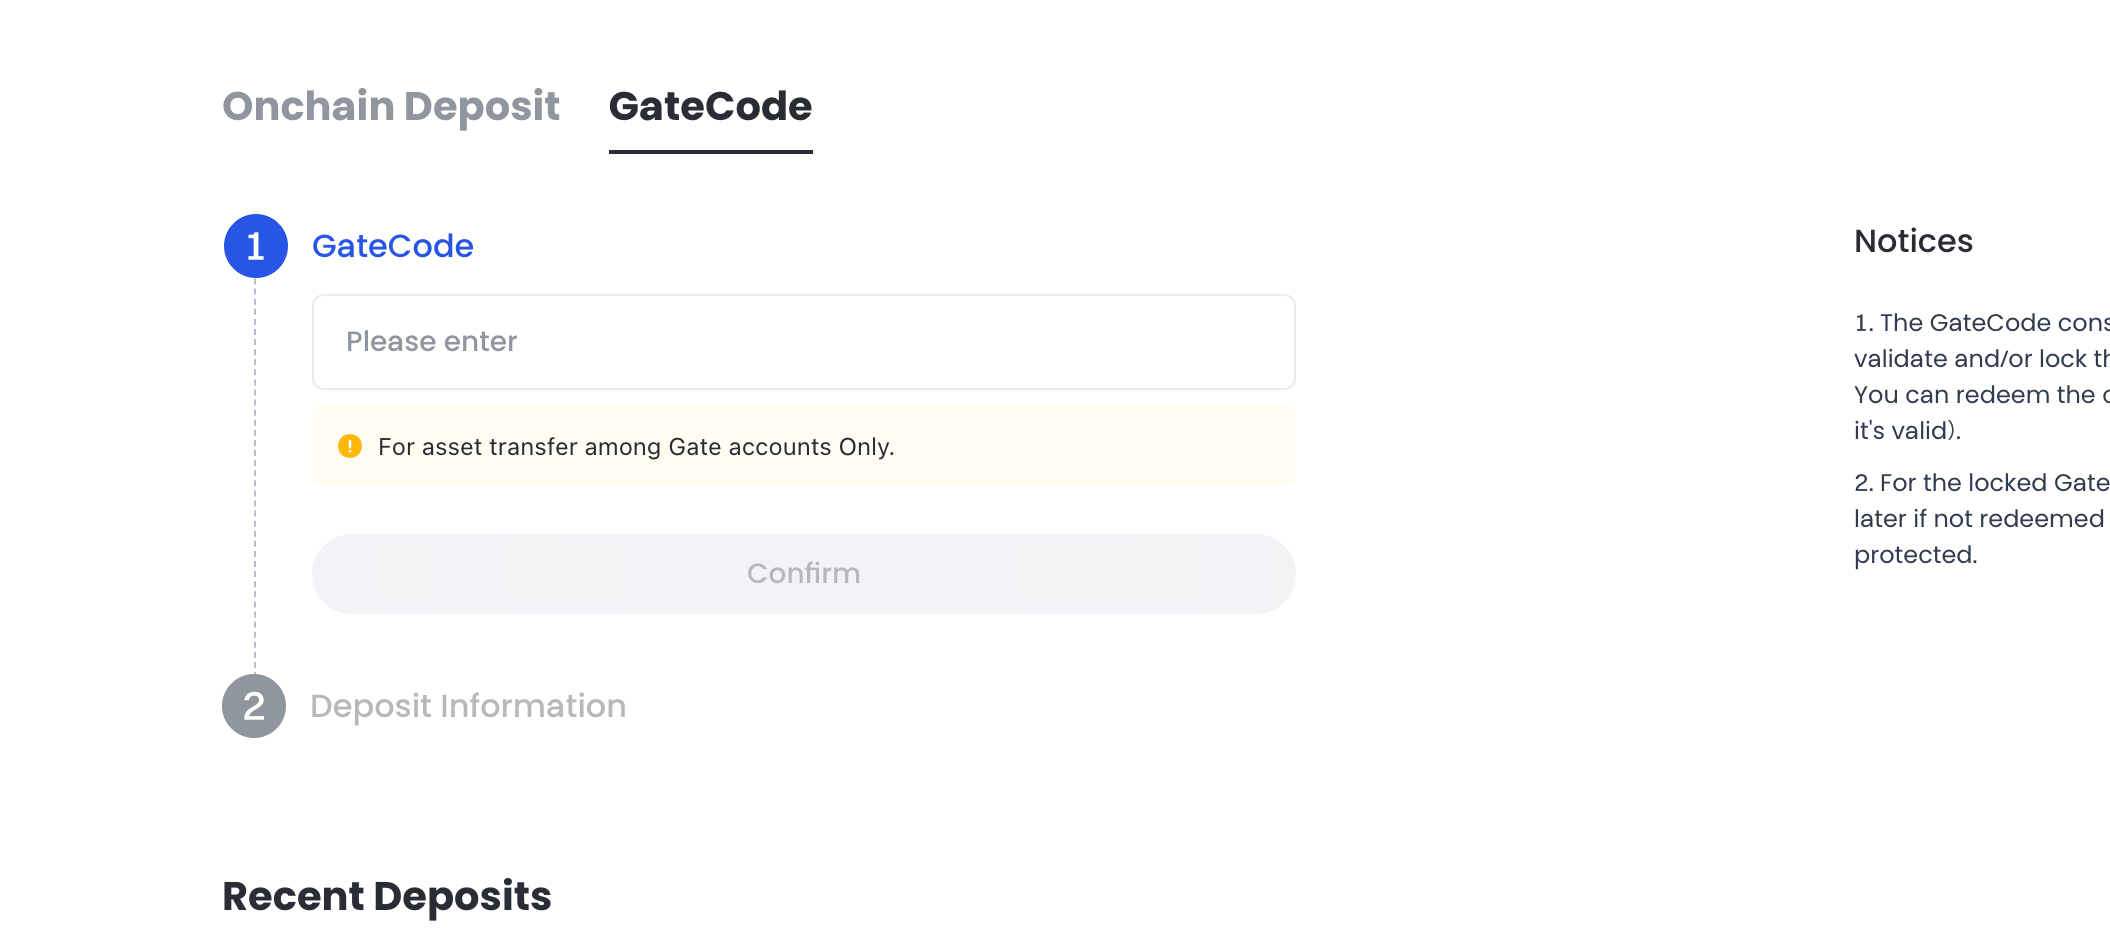2110x938 pixels.
Task: Click the blue step 1 circle icon
Action: click(x=255, y=246)
